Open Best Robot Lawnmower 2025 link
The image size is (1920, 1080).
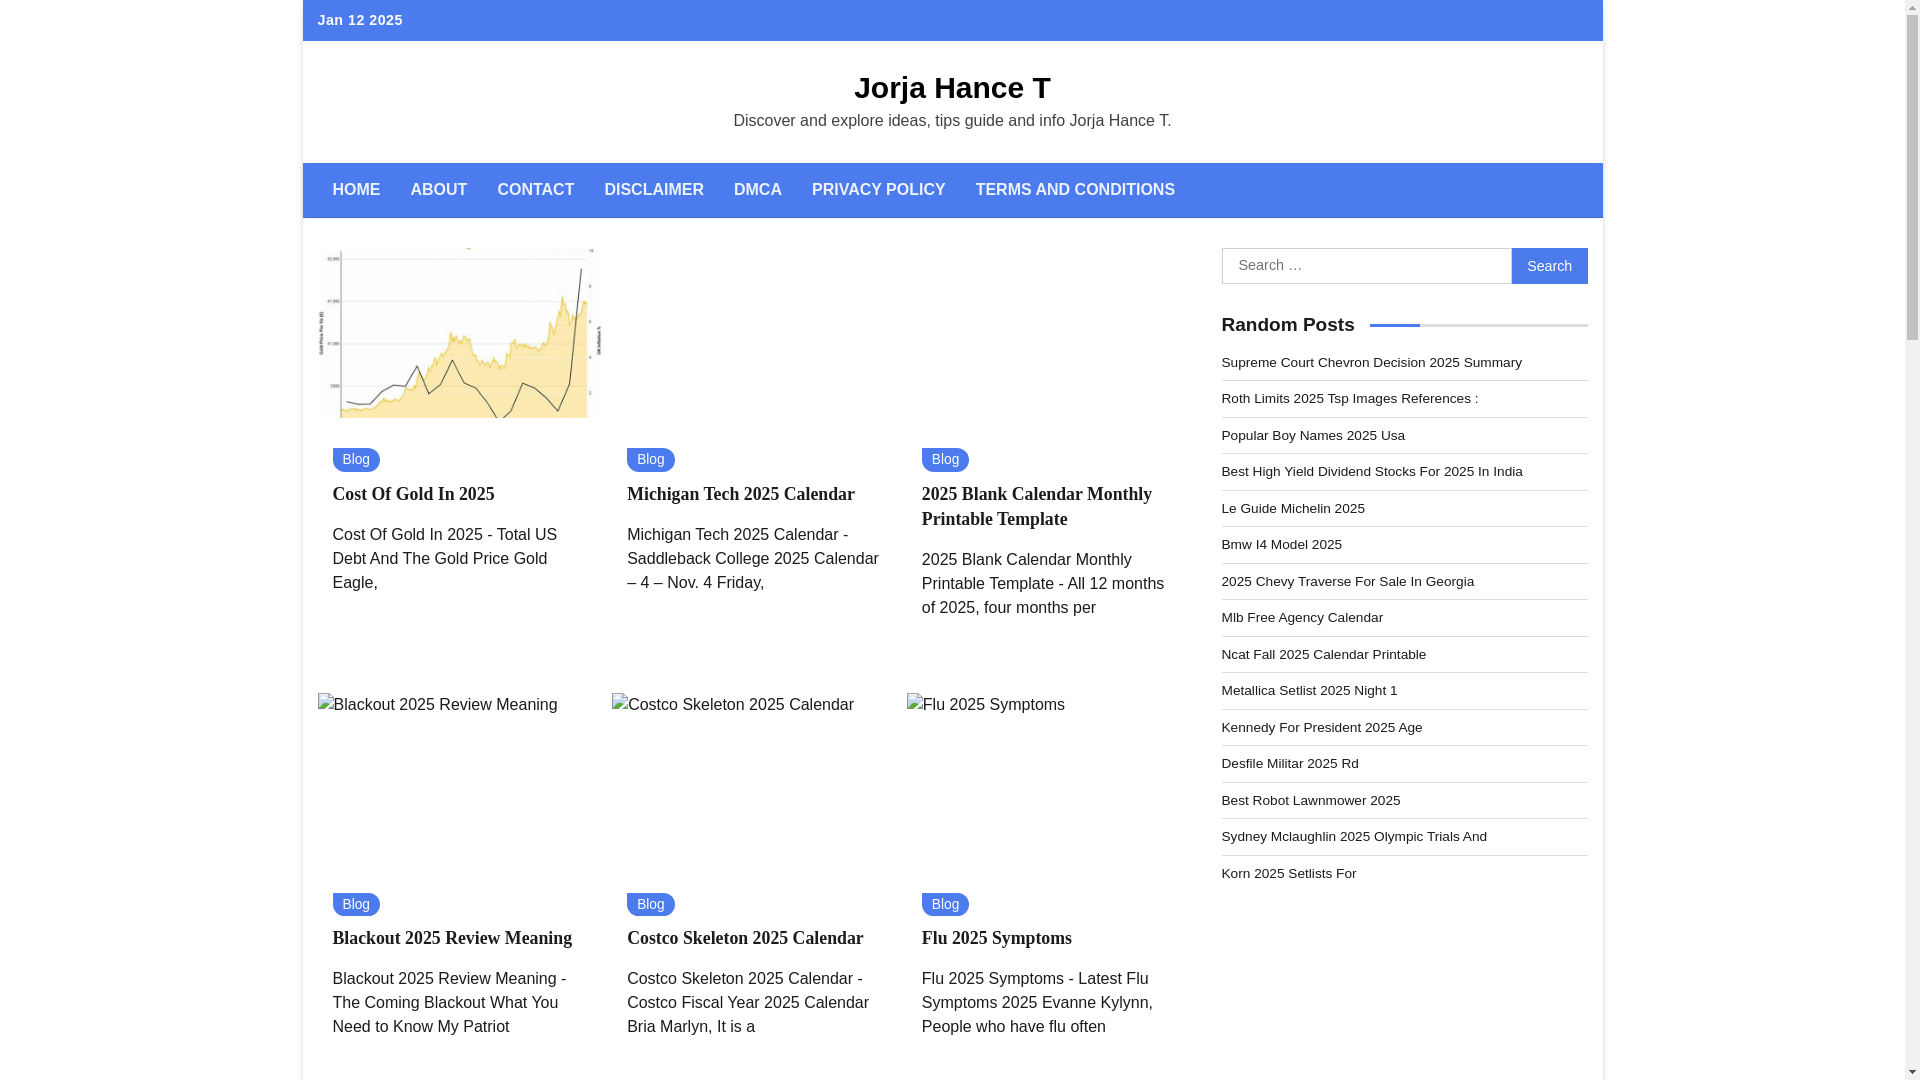[x=1311, y=801]
